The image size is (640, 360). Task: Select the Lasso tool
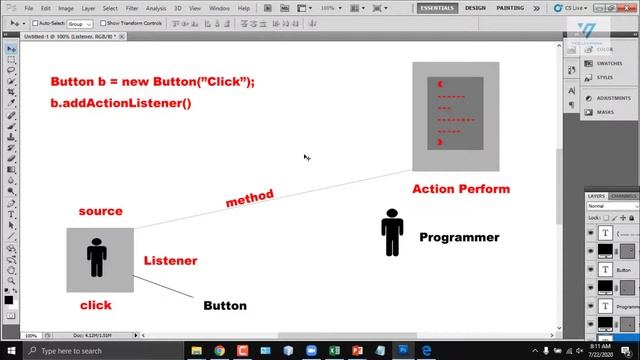click(x=11, y=70)
